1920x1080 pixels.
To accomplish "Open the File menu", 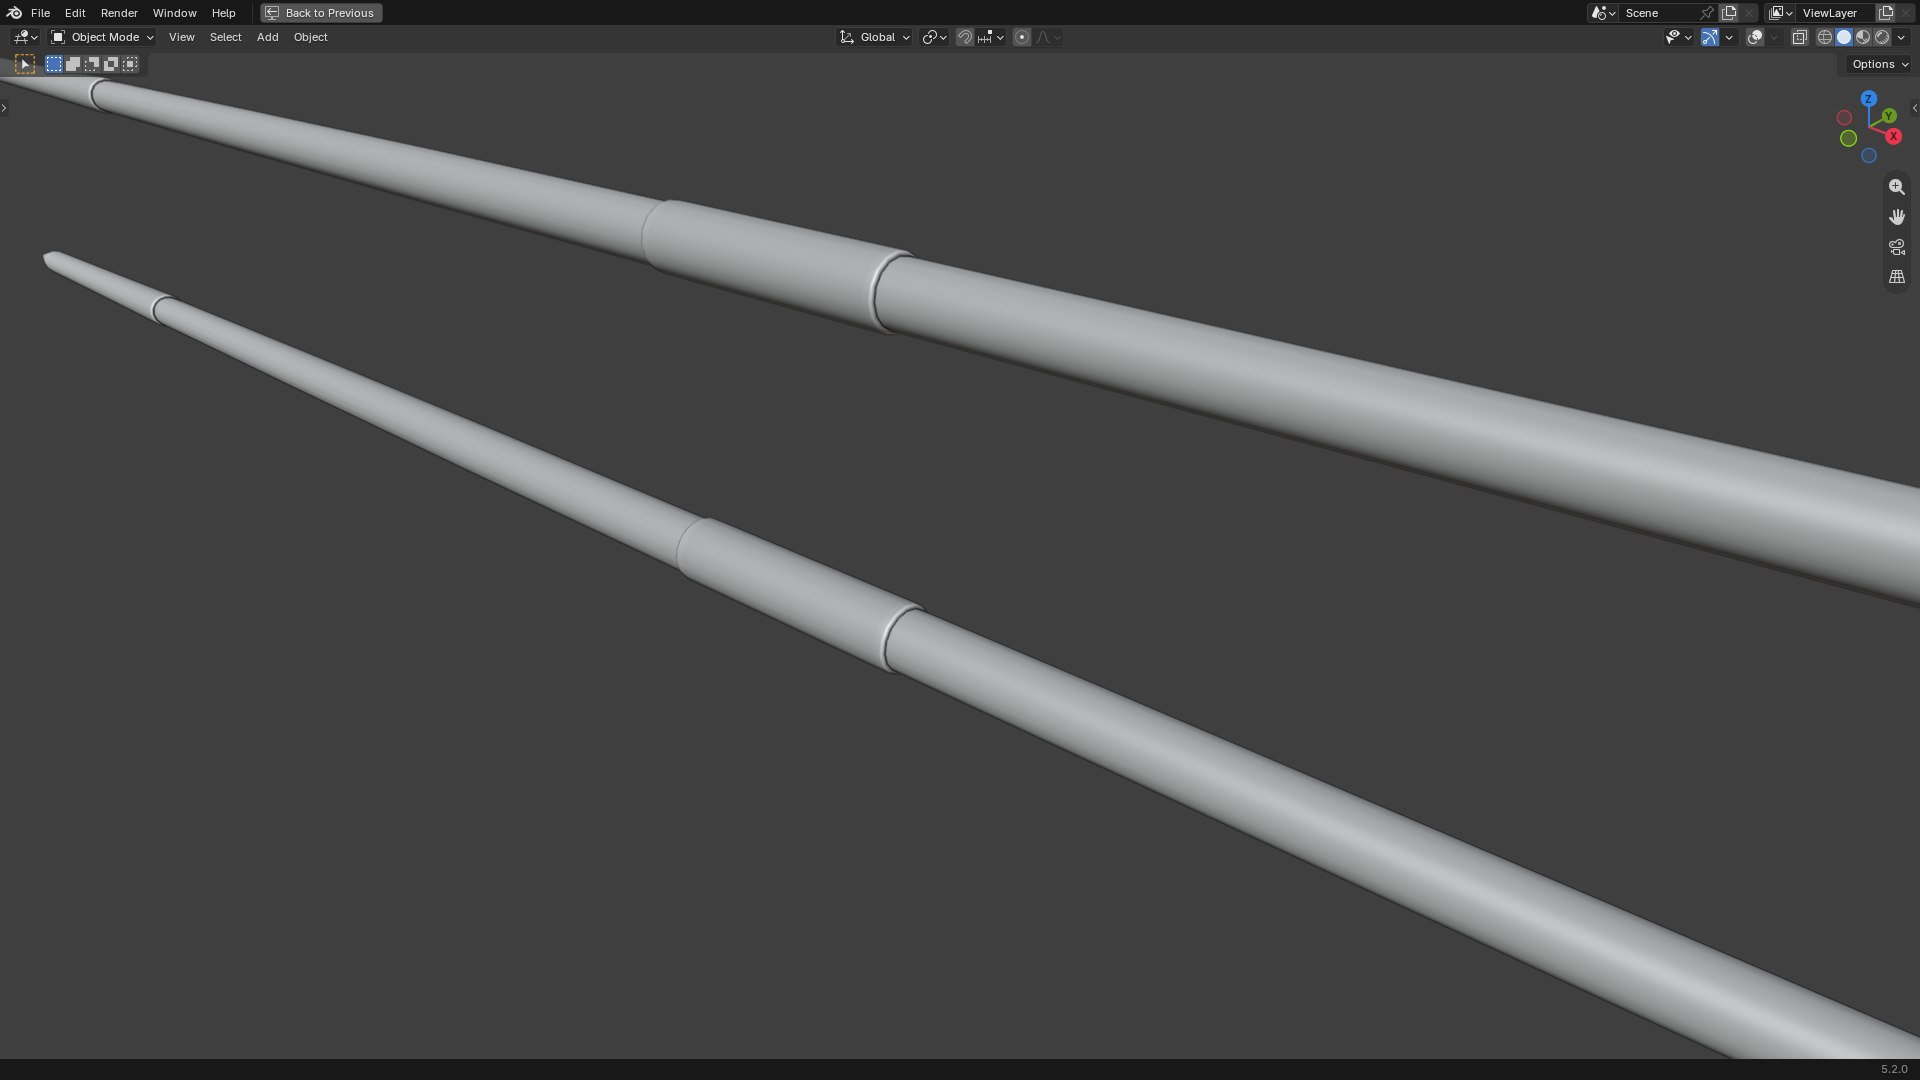I will click(x=40, y=13).
